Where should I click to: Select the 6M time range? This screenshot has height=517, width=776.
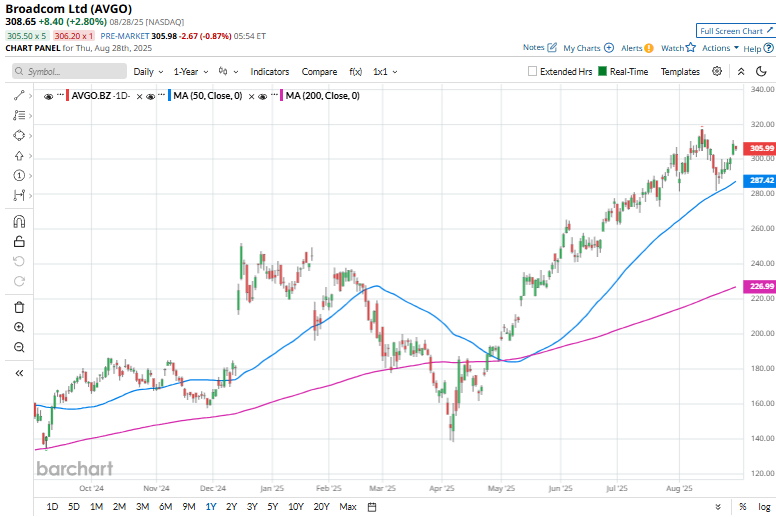[165, 507]
